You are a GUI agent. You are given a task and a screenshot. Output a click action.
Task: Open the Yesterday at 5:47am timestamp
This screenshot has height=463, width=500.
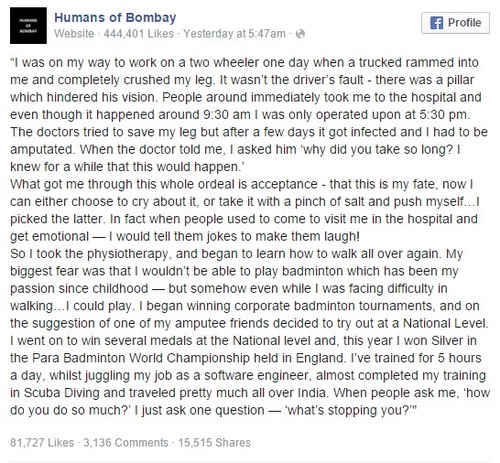click(x=234, y=34)
